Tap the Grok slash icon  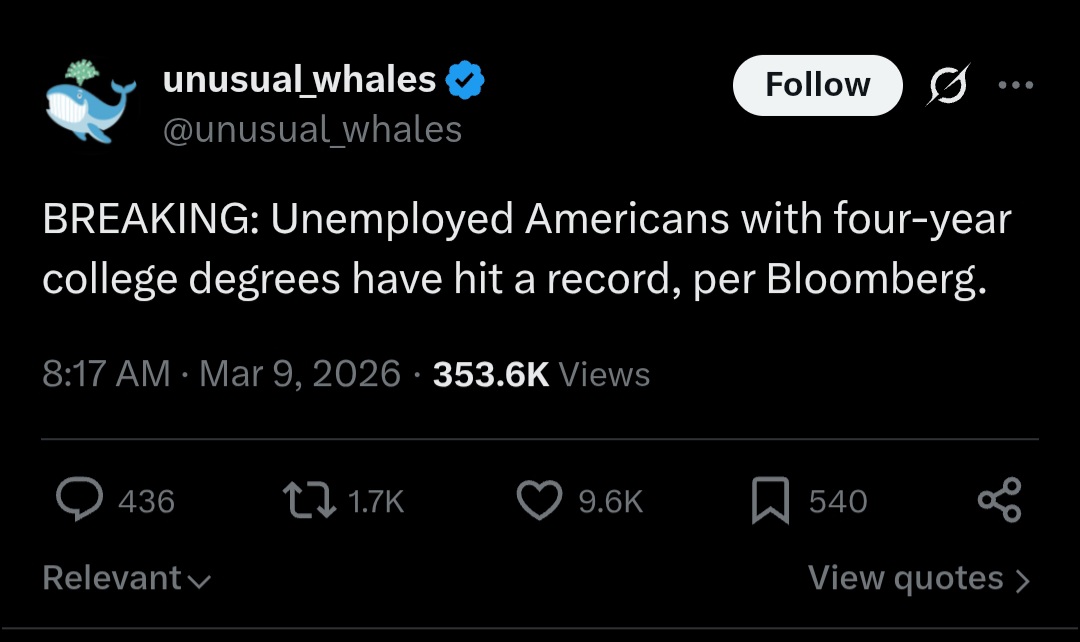pyautogui.click(x=946, y=86)
